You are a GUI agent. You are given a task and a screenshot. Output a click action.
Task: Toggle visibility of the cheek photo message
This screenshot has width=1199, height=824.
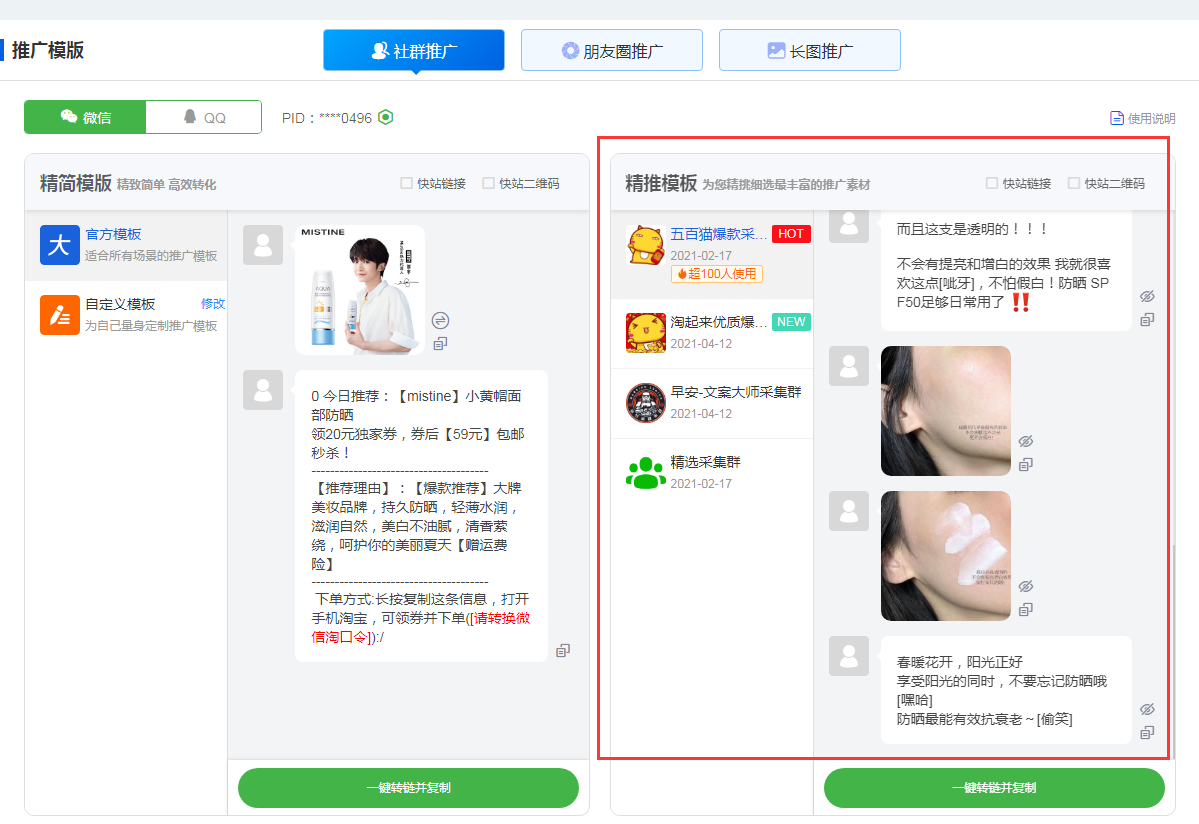coord(1025,441)
